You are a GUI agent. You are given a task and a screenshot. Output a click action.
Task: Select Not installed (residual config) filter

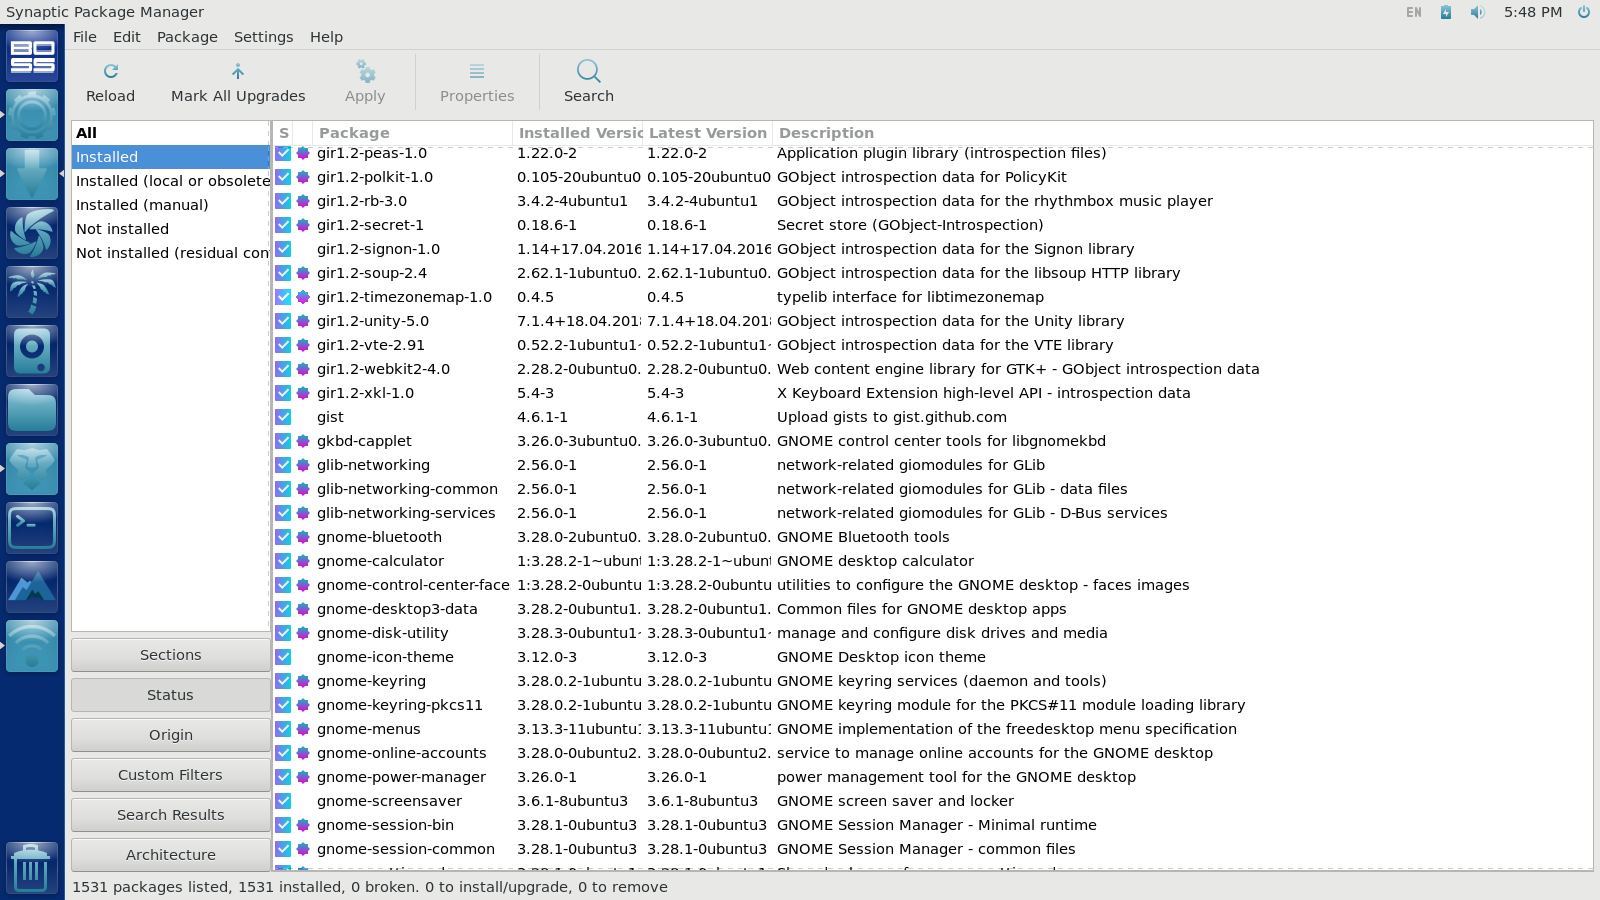(171, 253)
